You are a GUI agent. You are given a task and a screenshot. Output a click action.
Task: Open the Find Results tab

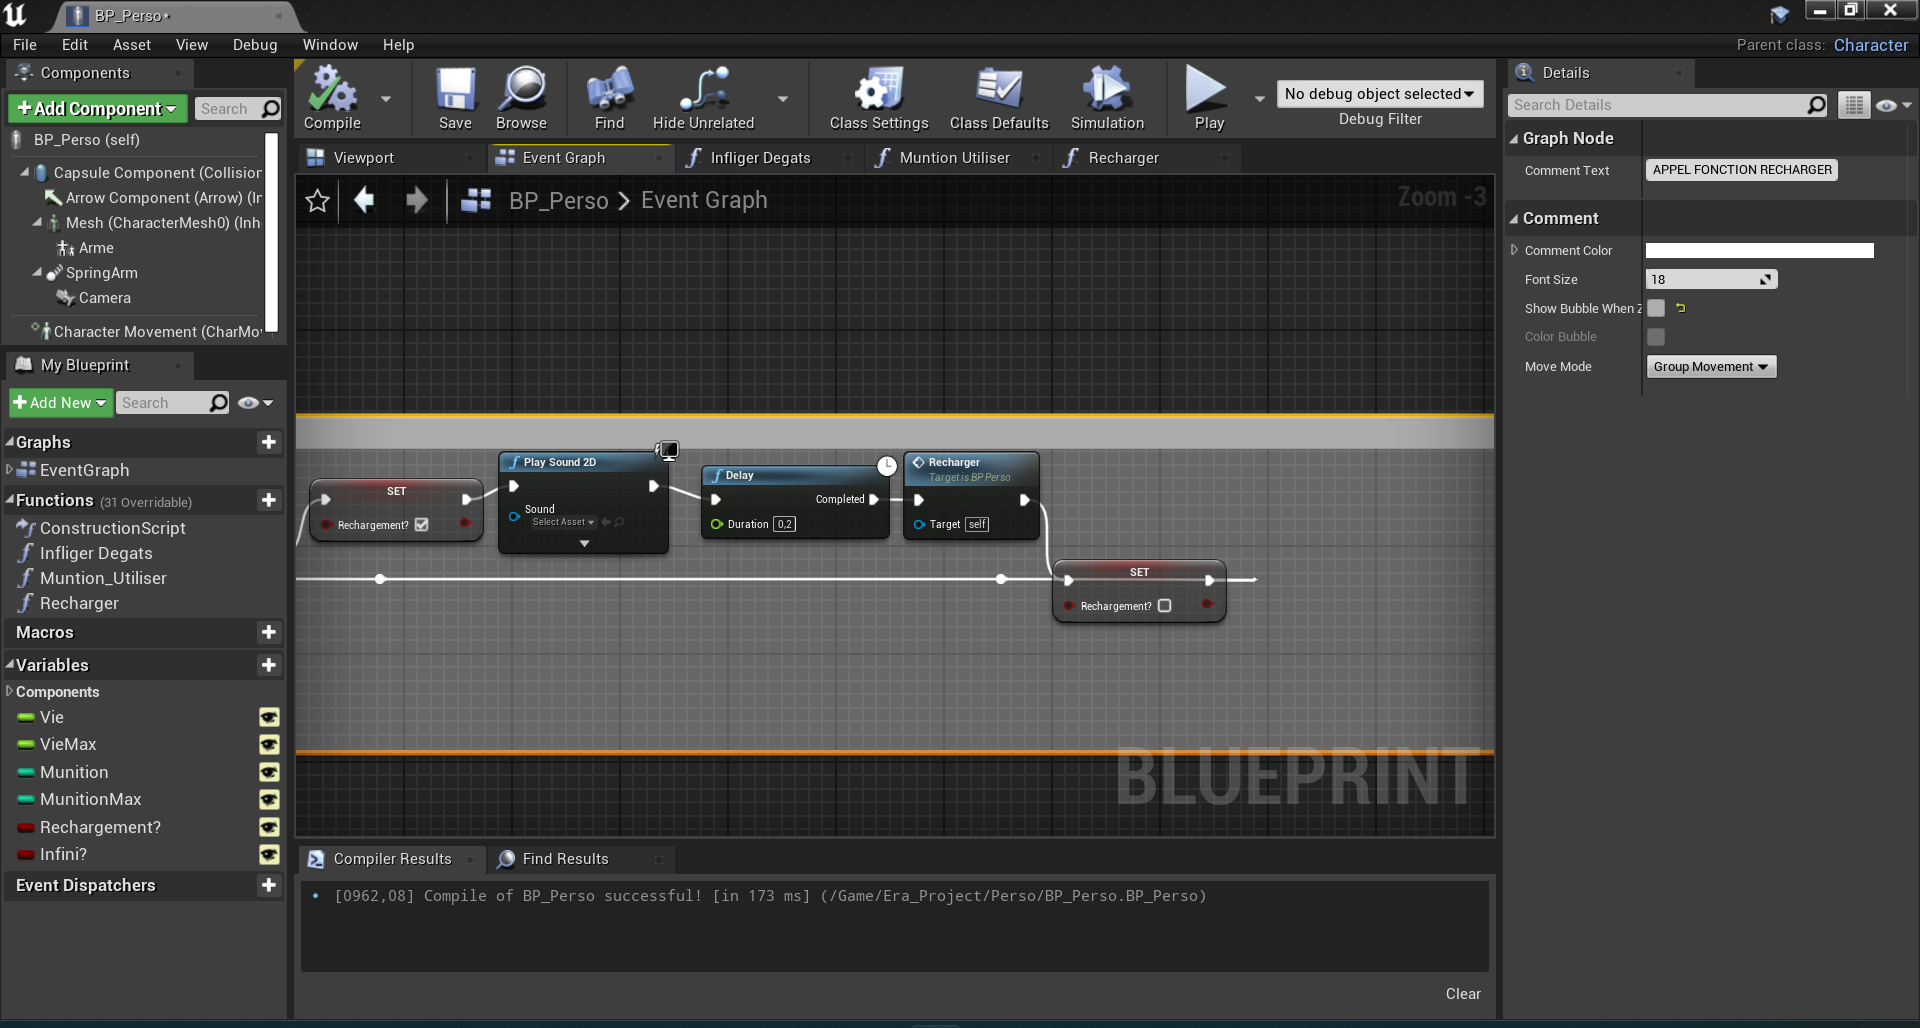point(565,859)
